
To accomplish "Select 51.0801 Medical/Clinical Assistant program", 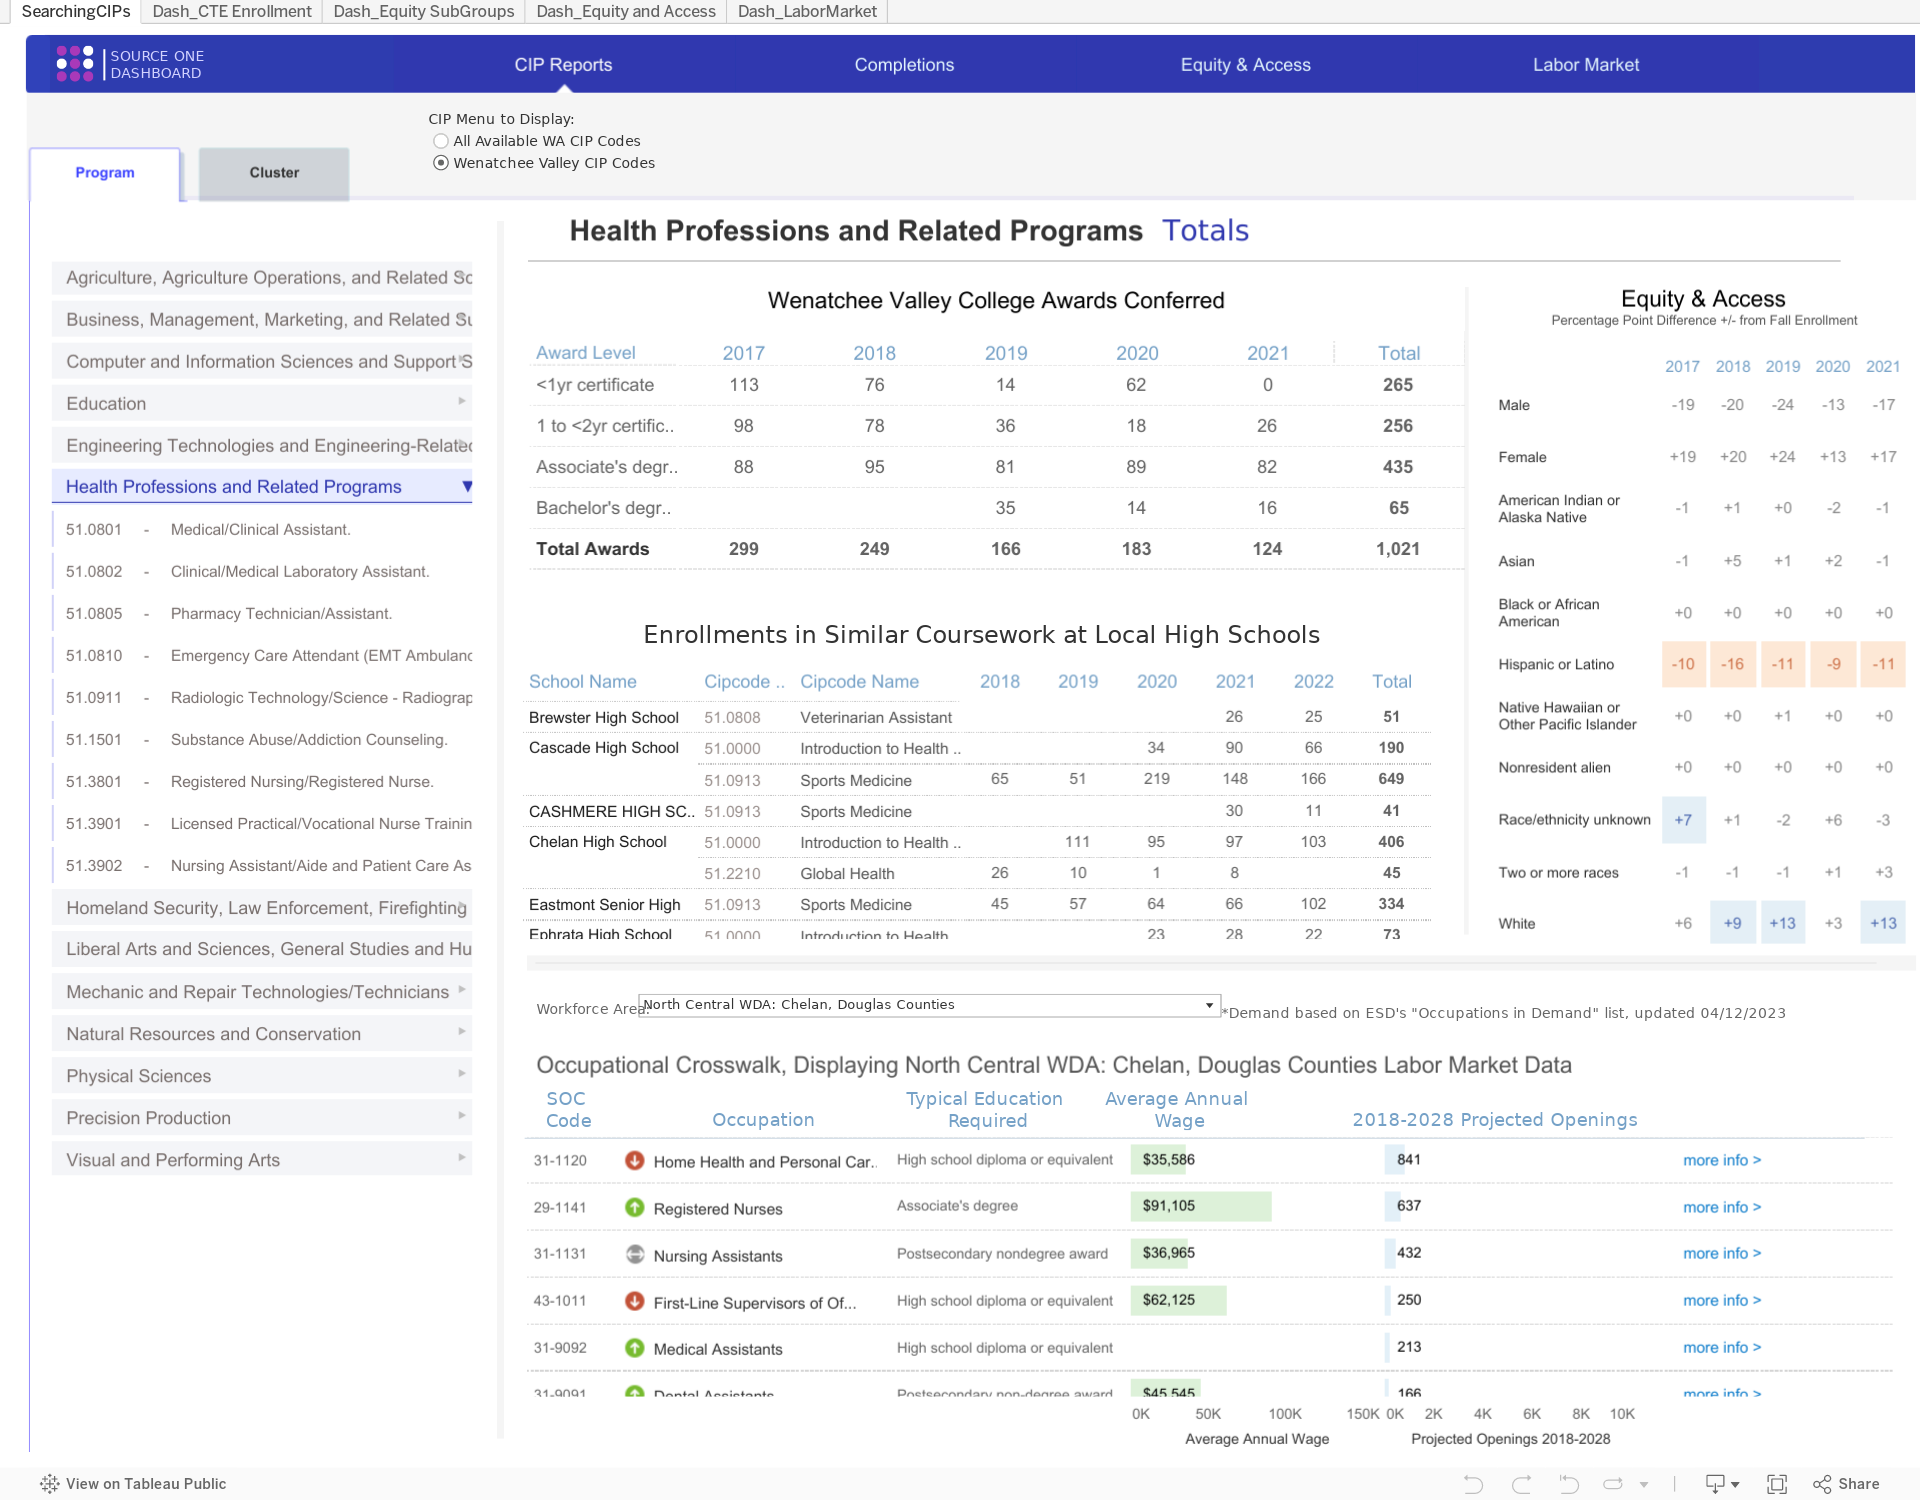I will point(262,530).
